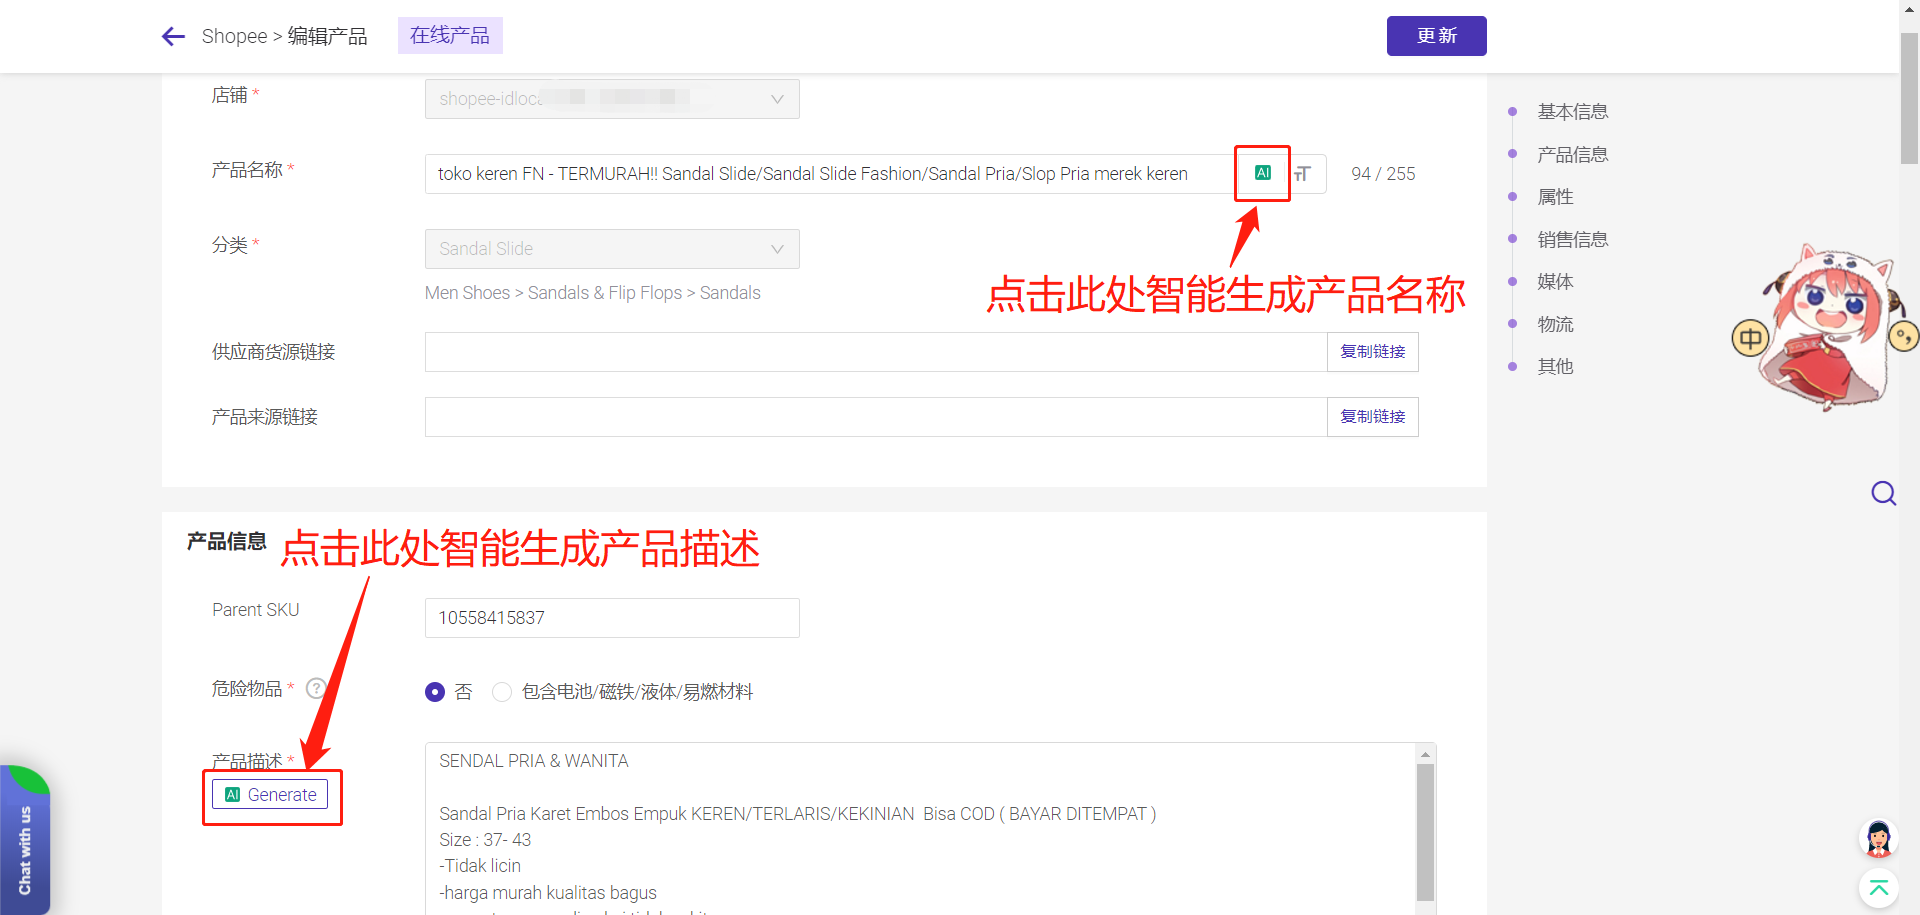Click Generate to create product description
The height and width of the screenshot is (915, 1920).
pyautogui.click(x=271, y=794)
